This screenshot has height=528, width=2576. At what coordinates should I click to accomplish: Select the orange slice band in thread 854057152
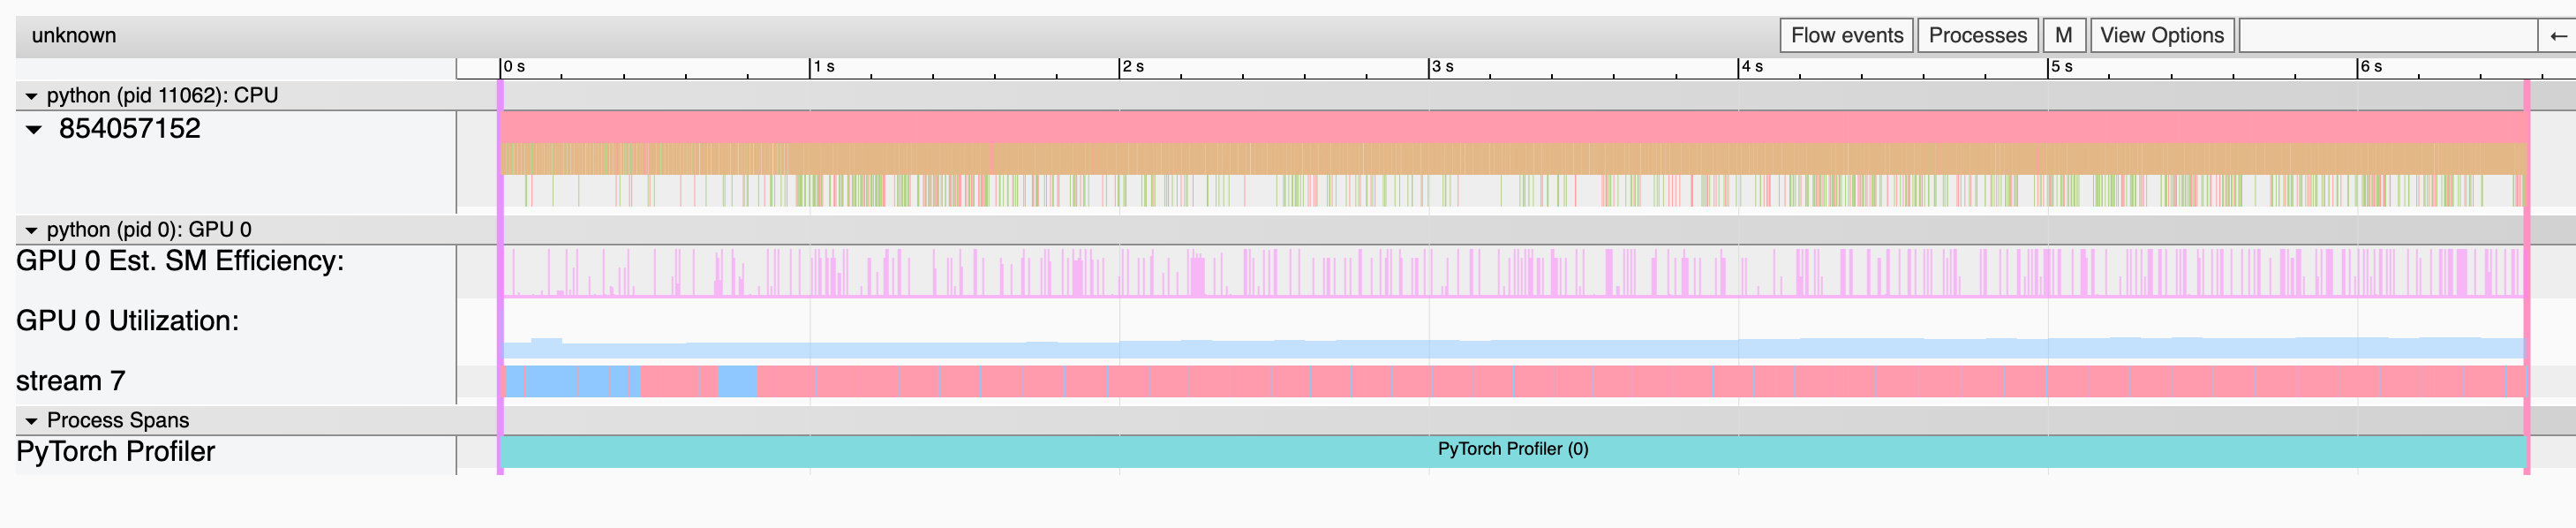click(1513, 159)
